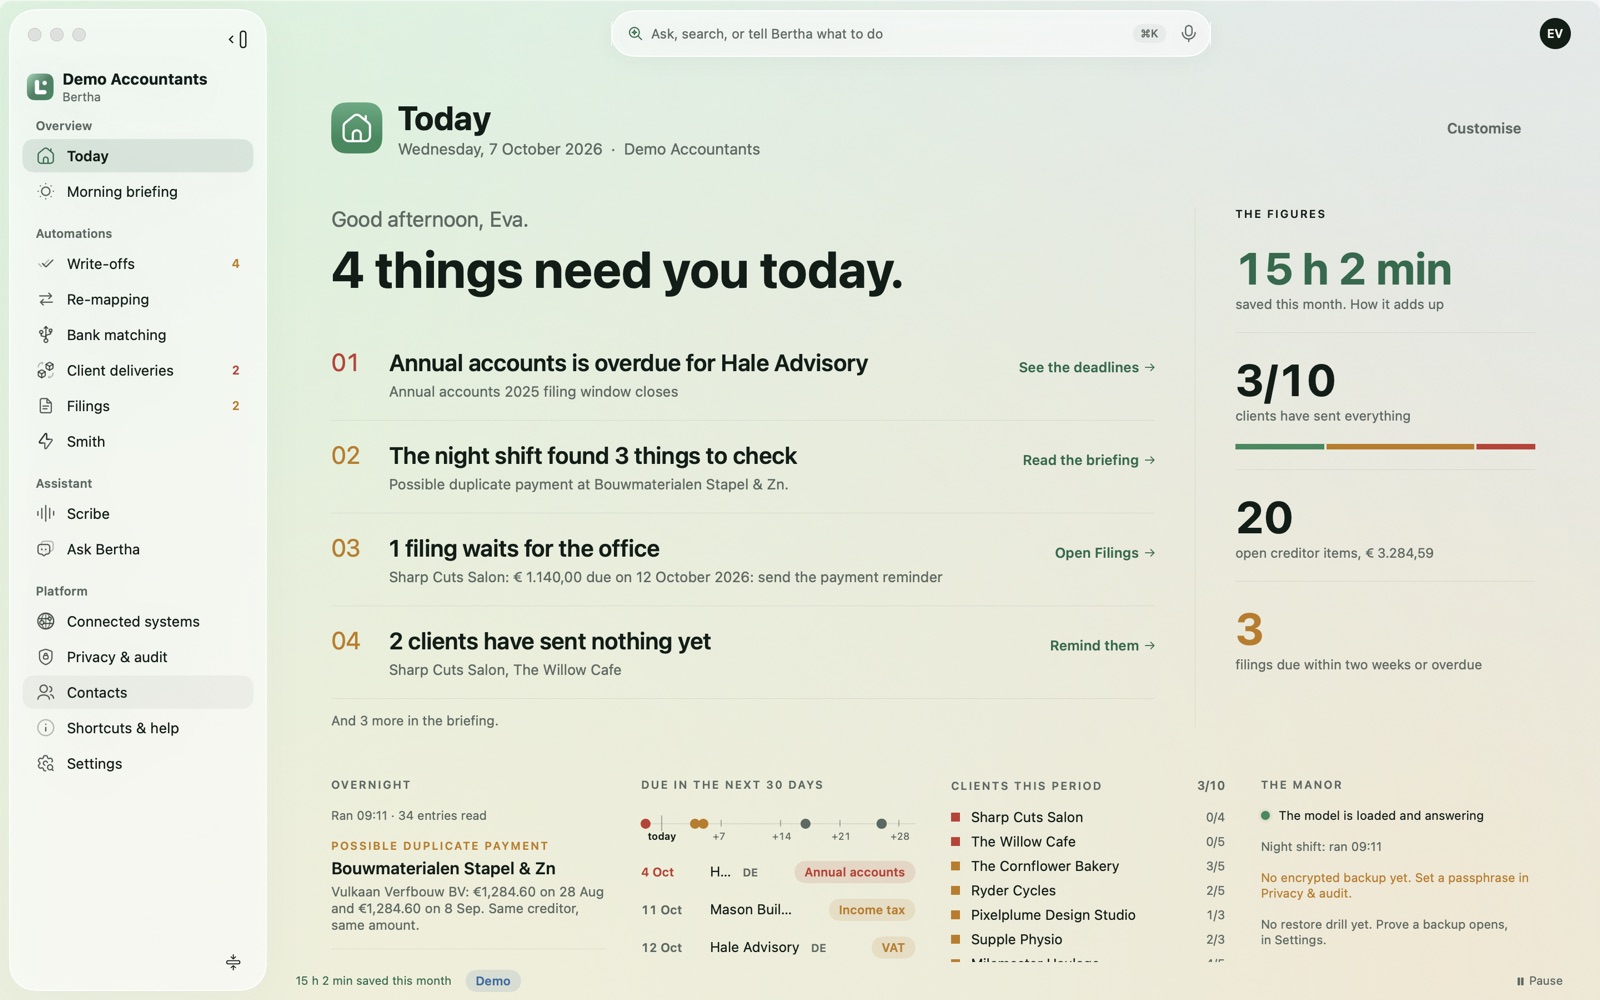Viewport: 1600px width, 1000px height.
Task: Click the Privacy & audit shield icon
Action: pyautogui.click(x=46, y=657)
